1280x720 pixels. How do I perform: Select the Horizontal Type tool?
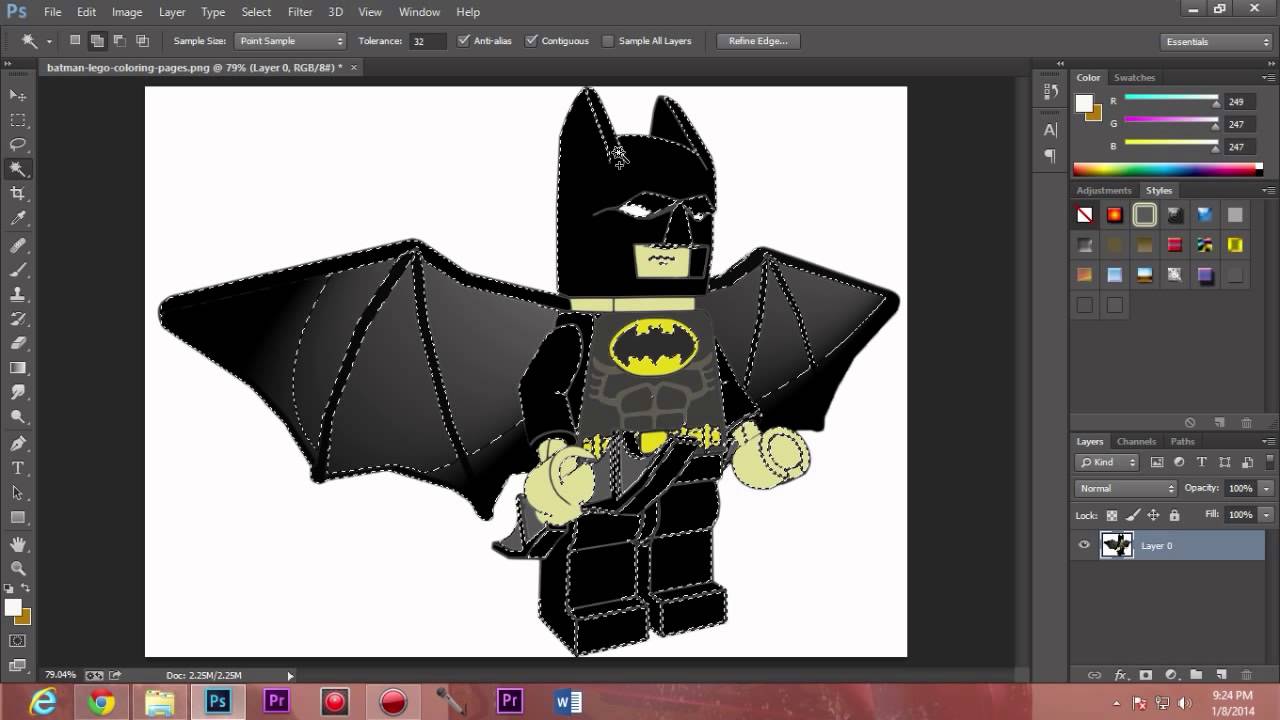pos(18,467)
